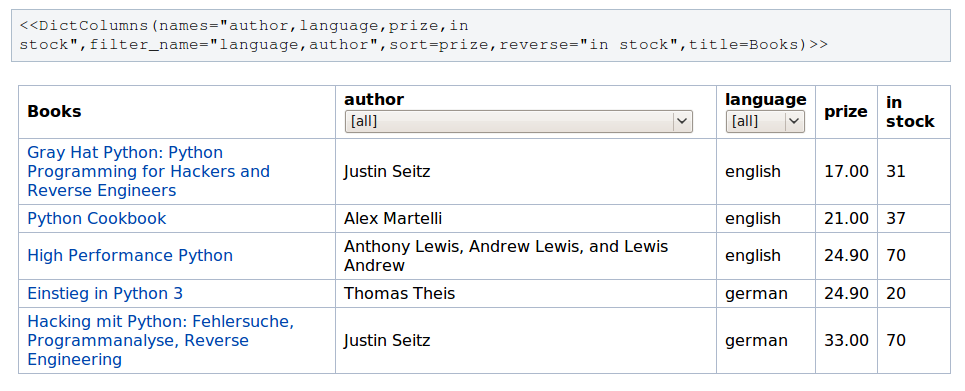The height and width of the screenshot is (391, 965).
Task: Click 24.90 prize in Einstieg in Python row
Action: [846, 293]
